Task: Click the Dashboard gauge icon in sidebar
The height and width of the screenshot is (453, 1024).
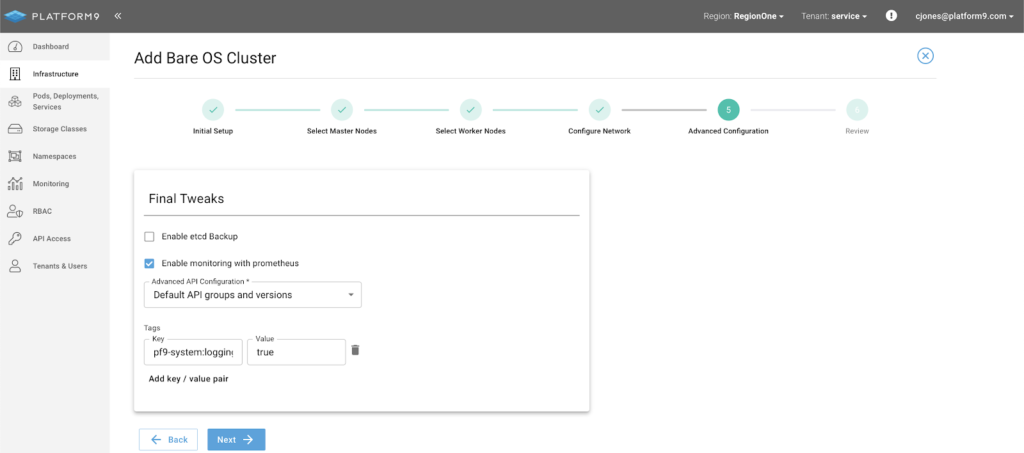Action: click(x=14, y=47)
